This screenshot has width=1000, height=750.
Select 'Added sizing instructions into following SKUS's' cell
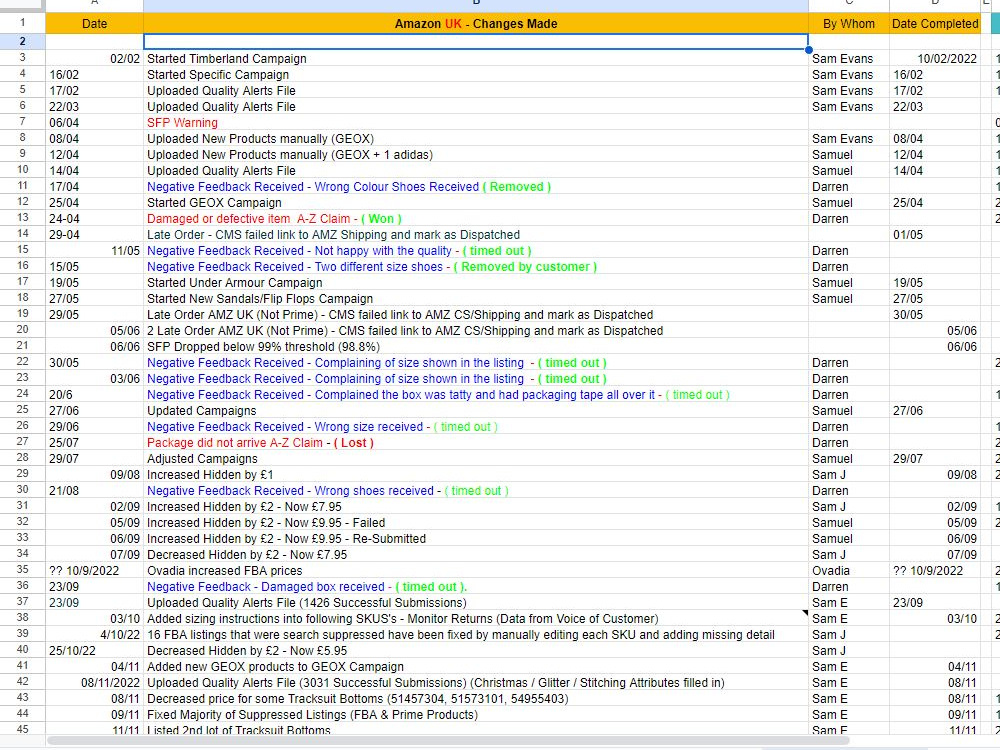(476, 619)
